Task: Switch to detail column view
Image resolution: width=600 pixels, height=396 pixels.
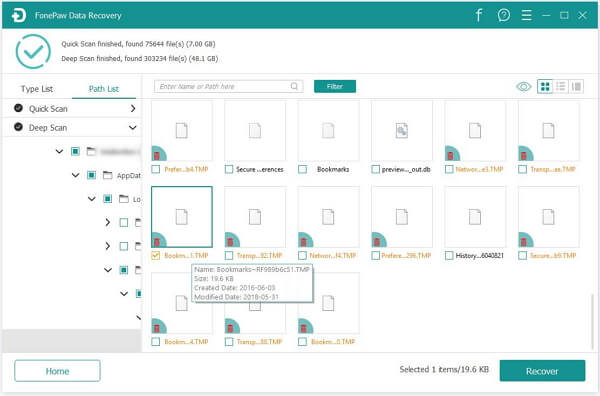Action: click(576, 86)
